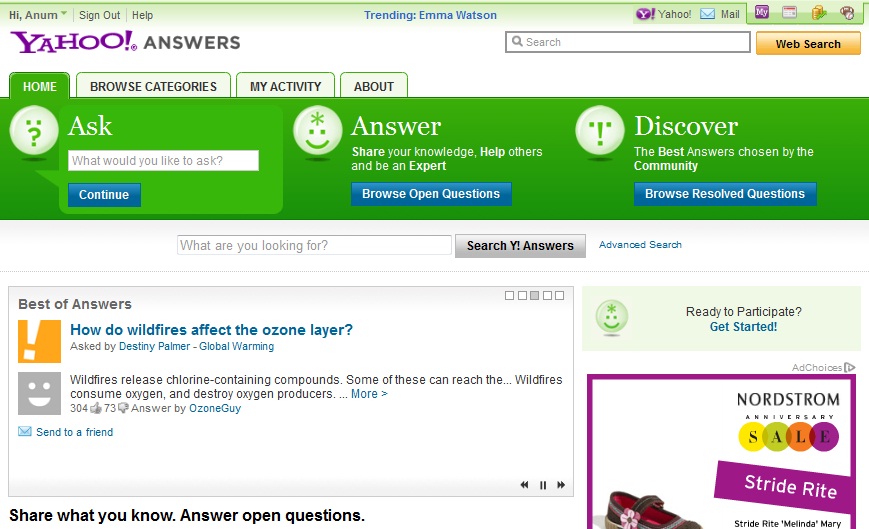Click the Continue button under Ask
This screenshot has width=869, height=529.
coord(104,195)
